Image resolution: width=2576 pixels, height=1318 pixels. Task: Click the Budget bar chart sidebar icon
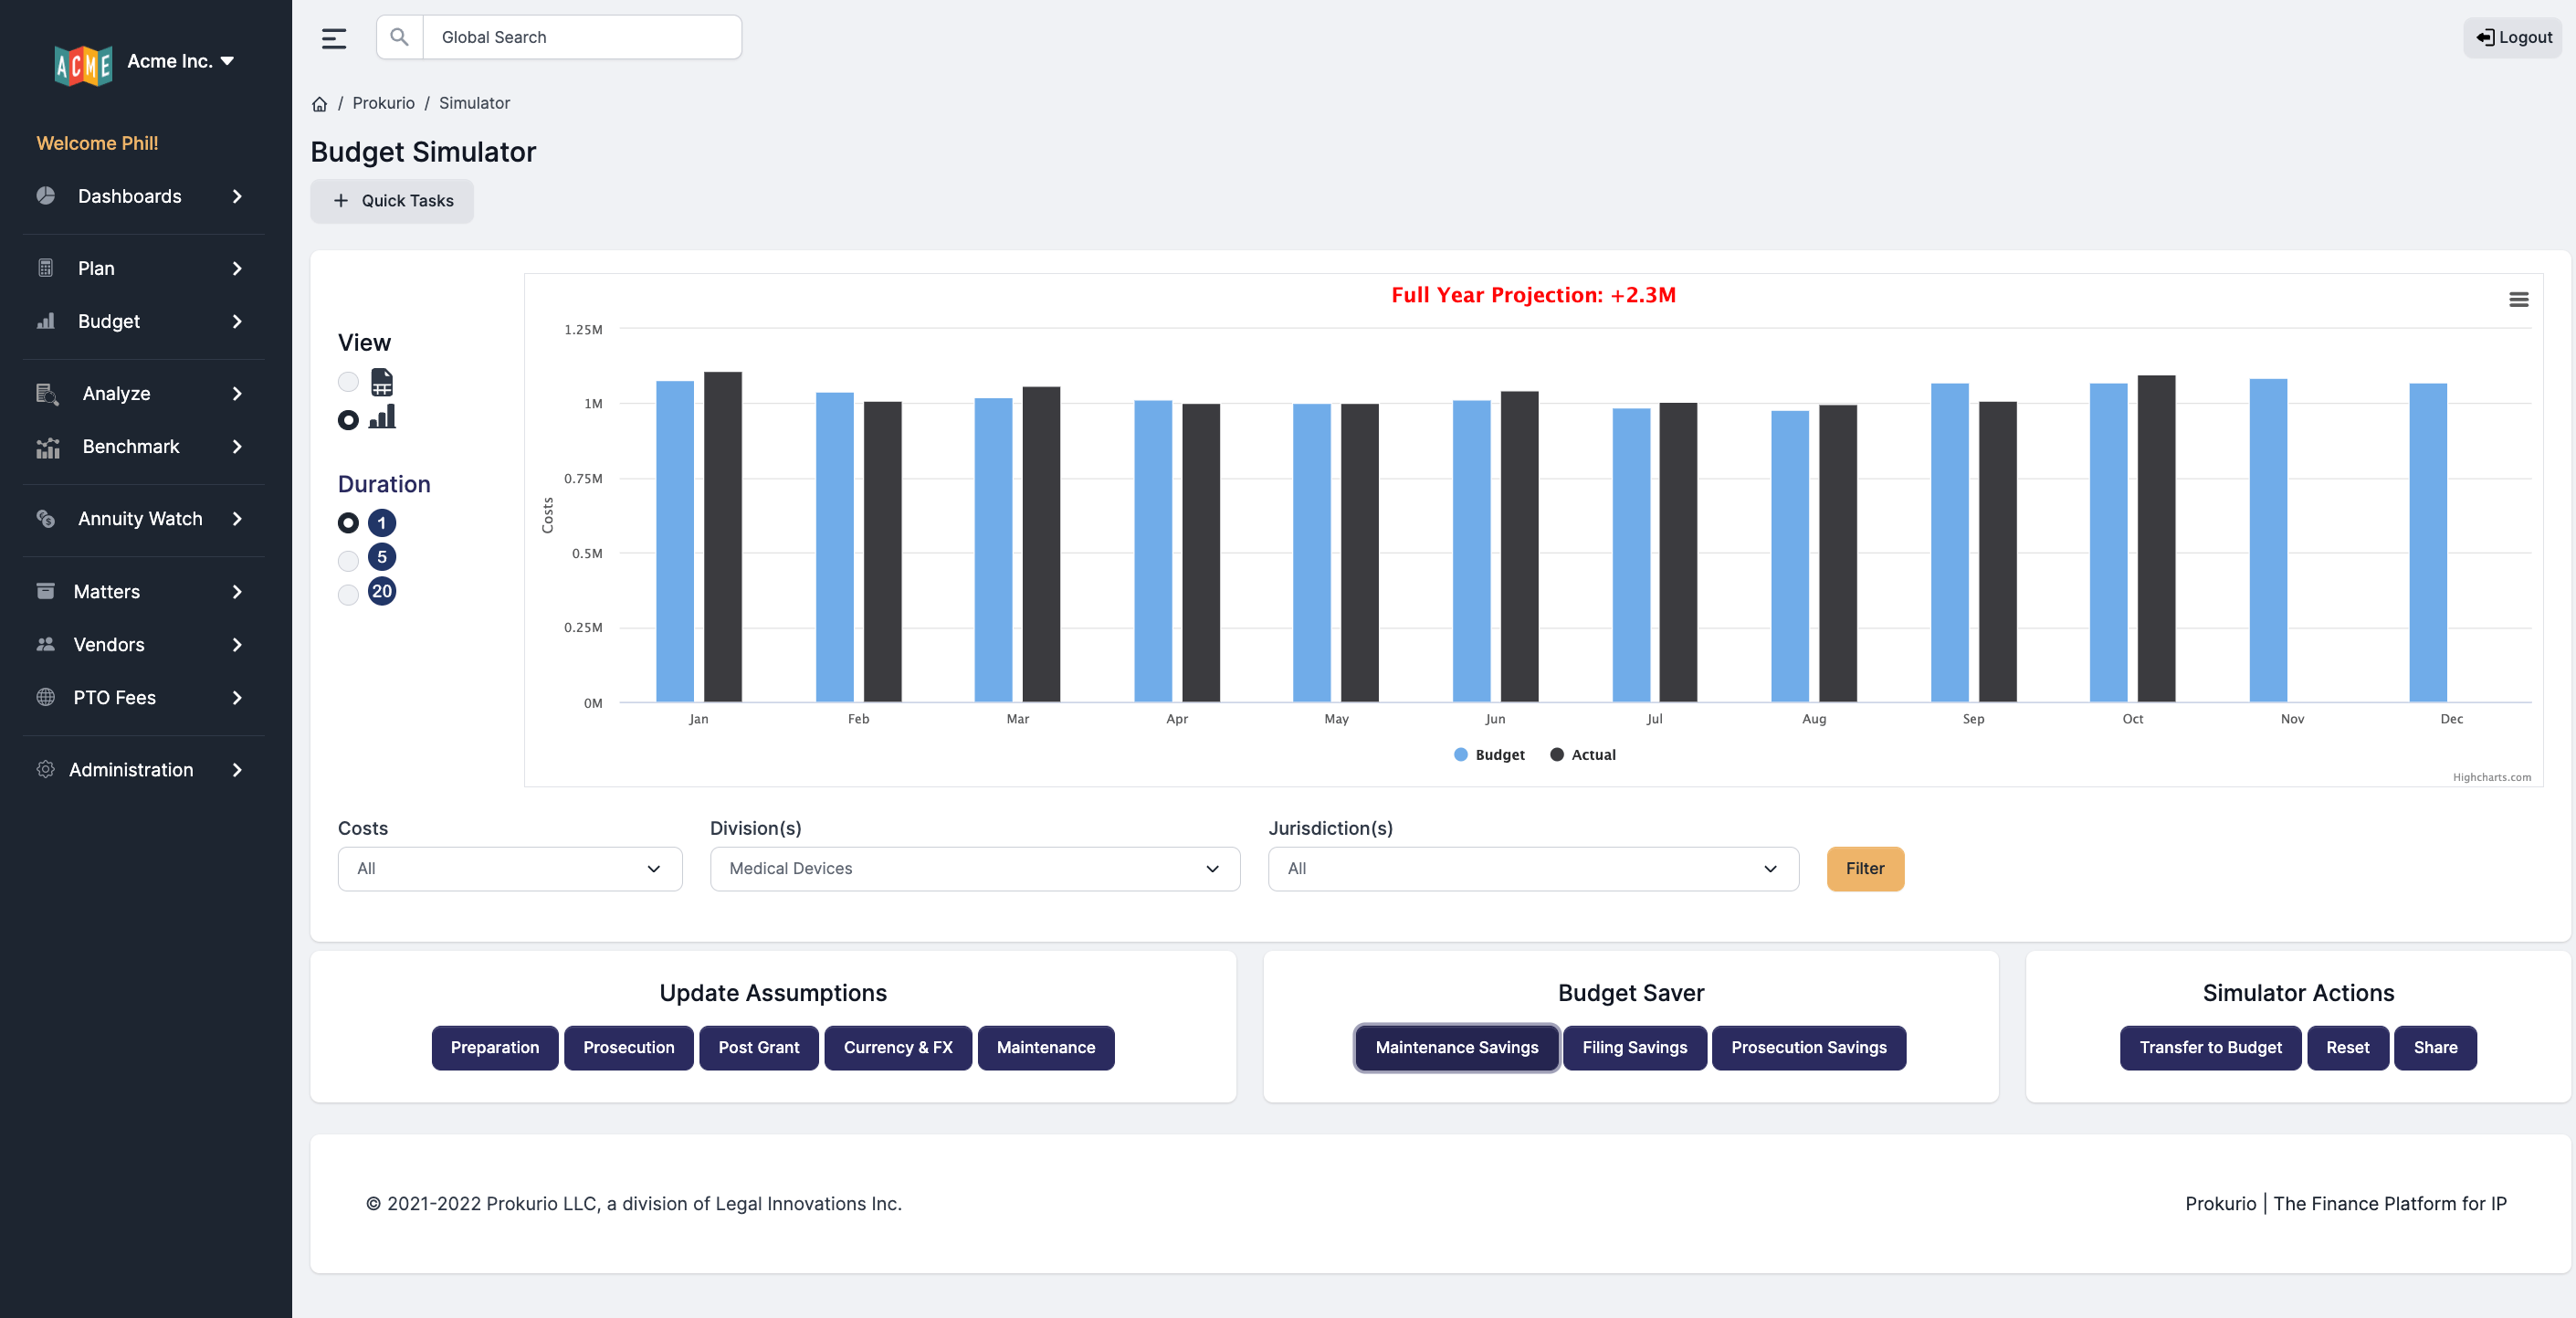46,320
